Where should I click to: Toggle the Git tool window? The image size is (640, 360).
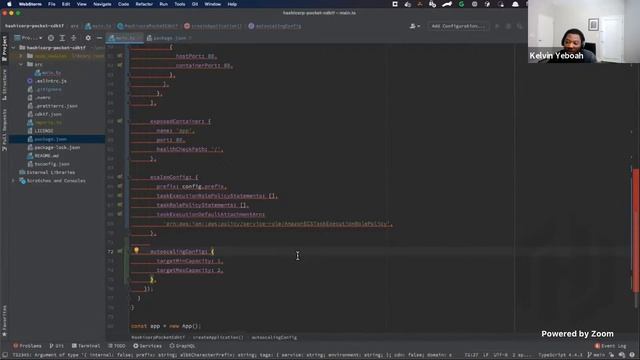pyautogui.click(x=56, y=346)
